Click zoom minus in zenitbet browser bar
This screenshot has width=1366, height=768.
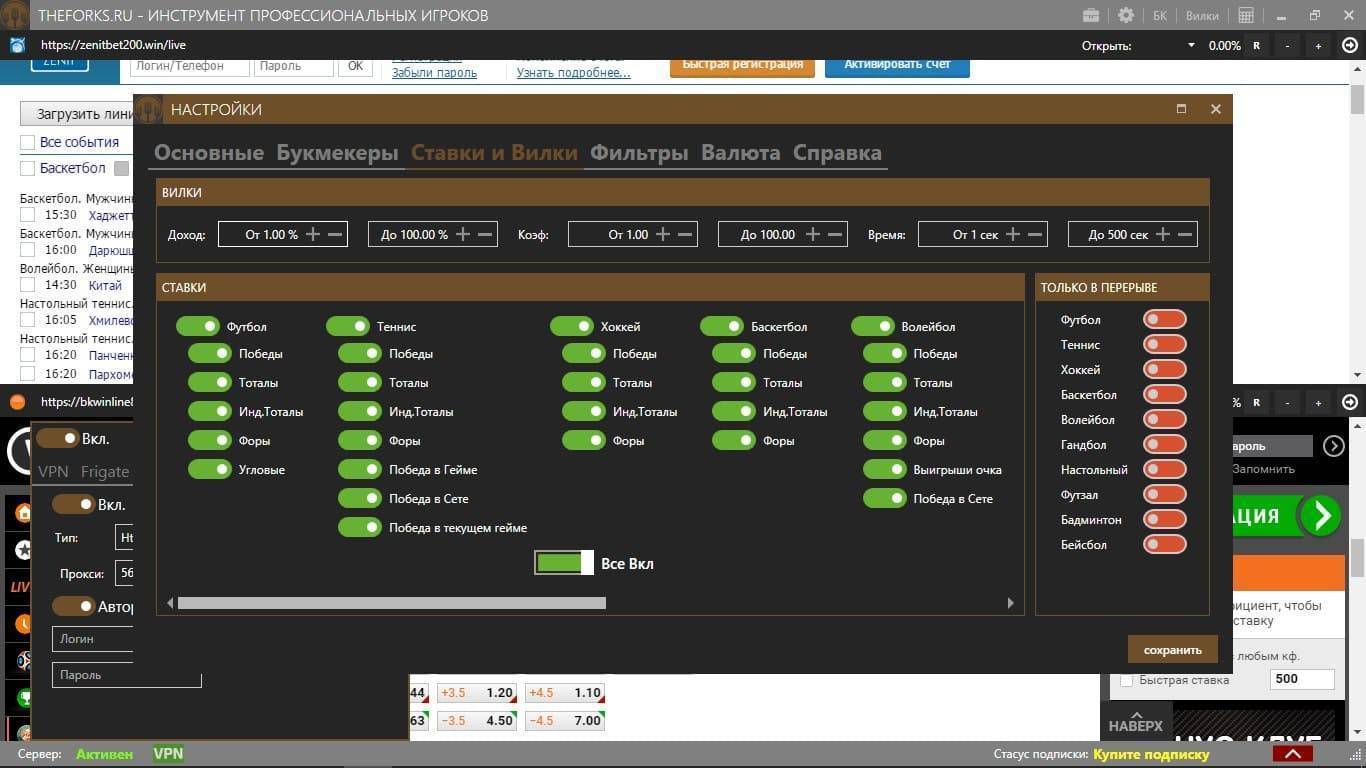[1287, 45]
